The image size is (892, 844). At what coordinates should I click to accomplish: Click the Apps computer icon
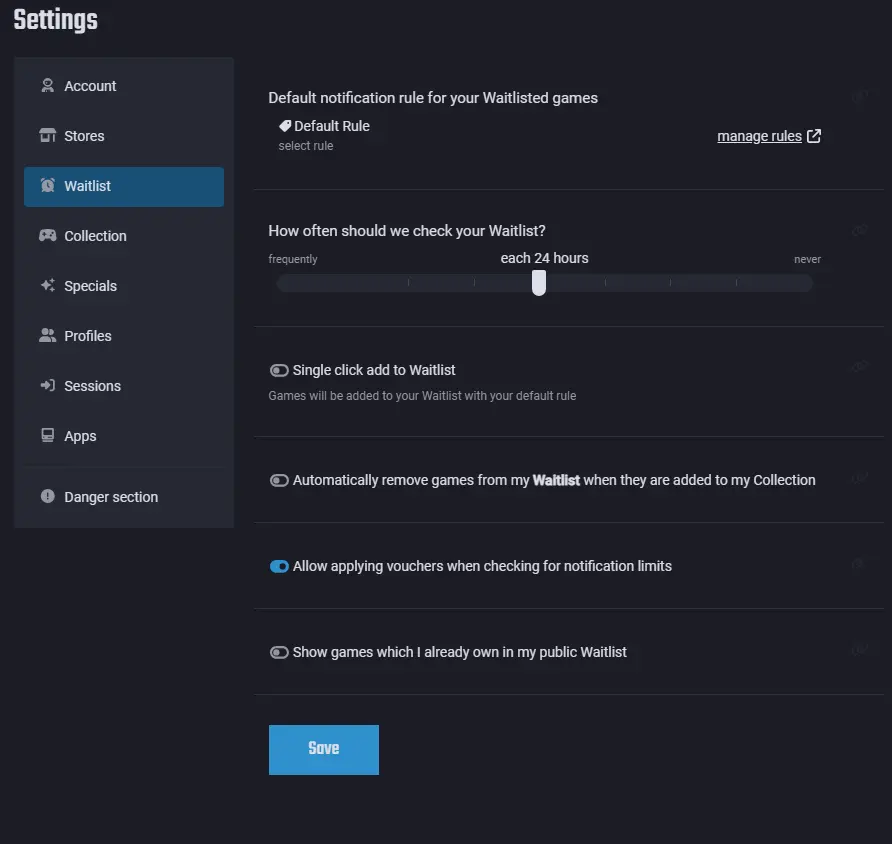point(48,435)
